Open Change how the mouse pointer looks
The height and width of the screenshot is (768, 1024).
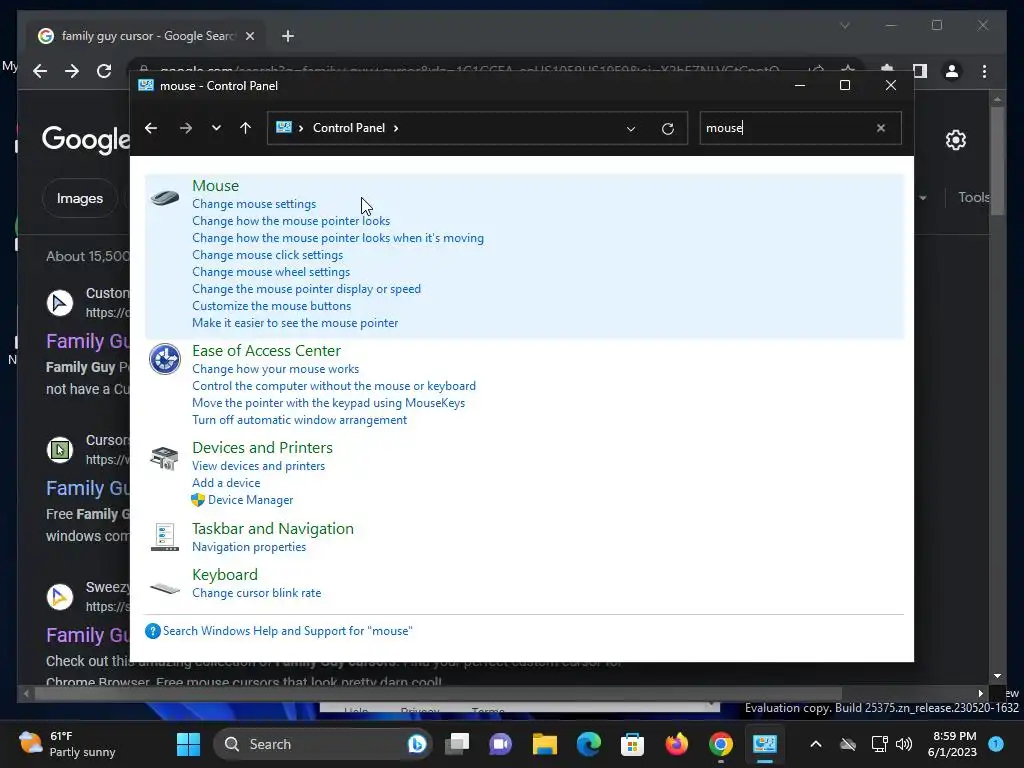pyautogui.click(x=291, y=221)
